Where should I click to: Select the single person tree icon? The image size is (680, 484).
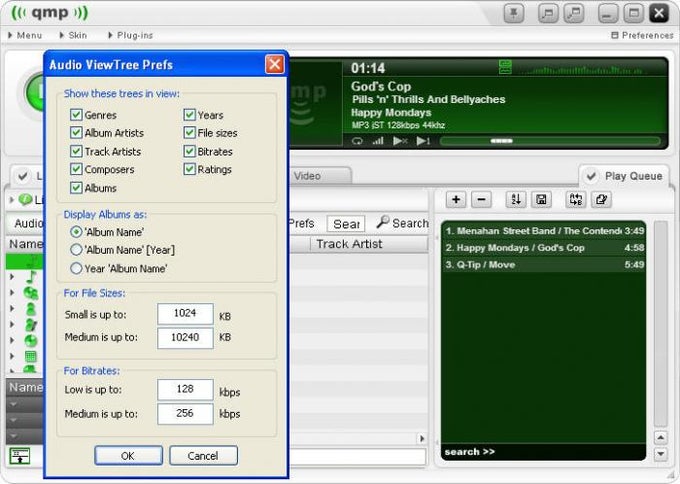pos(31,309)
